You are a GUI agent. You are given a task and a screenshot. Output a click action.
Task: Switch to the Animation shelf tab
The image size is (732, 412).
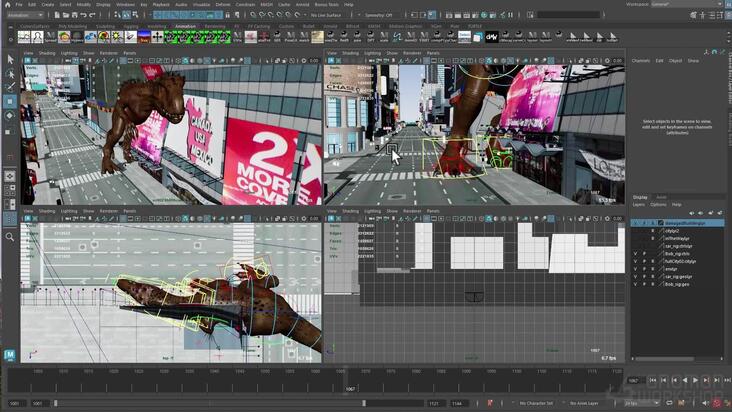(x=185, y=26)
